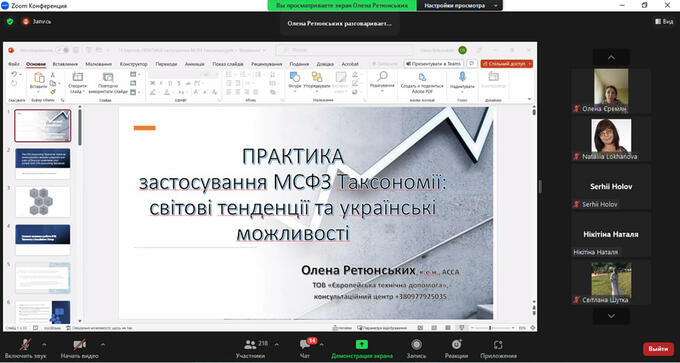Click the Презентувати в Teams button
The image size is (680, 363).
tap(433, 64)
